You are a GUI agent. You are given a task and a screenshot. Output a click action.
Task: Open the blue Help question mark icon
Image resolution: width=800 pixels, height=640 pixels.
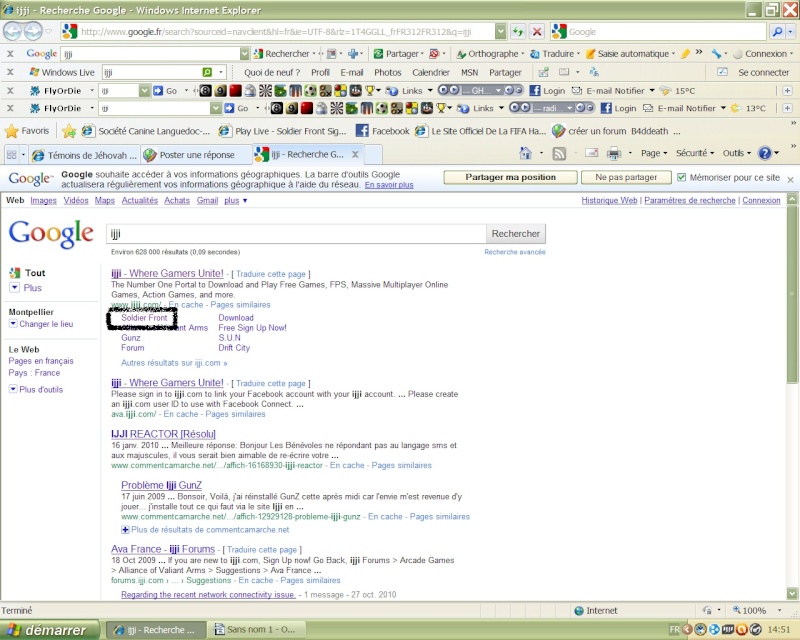[x=764, y=153]
